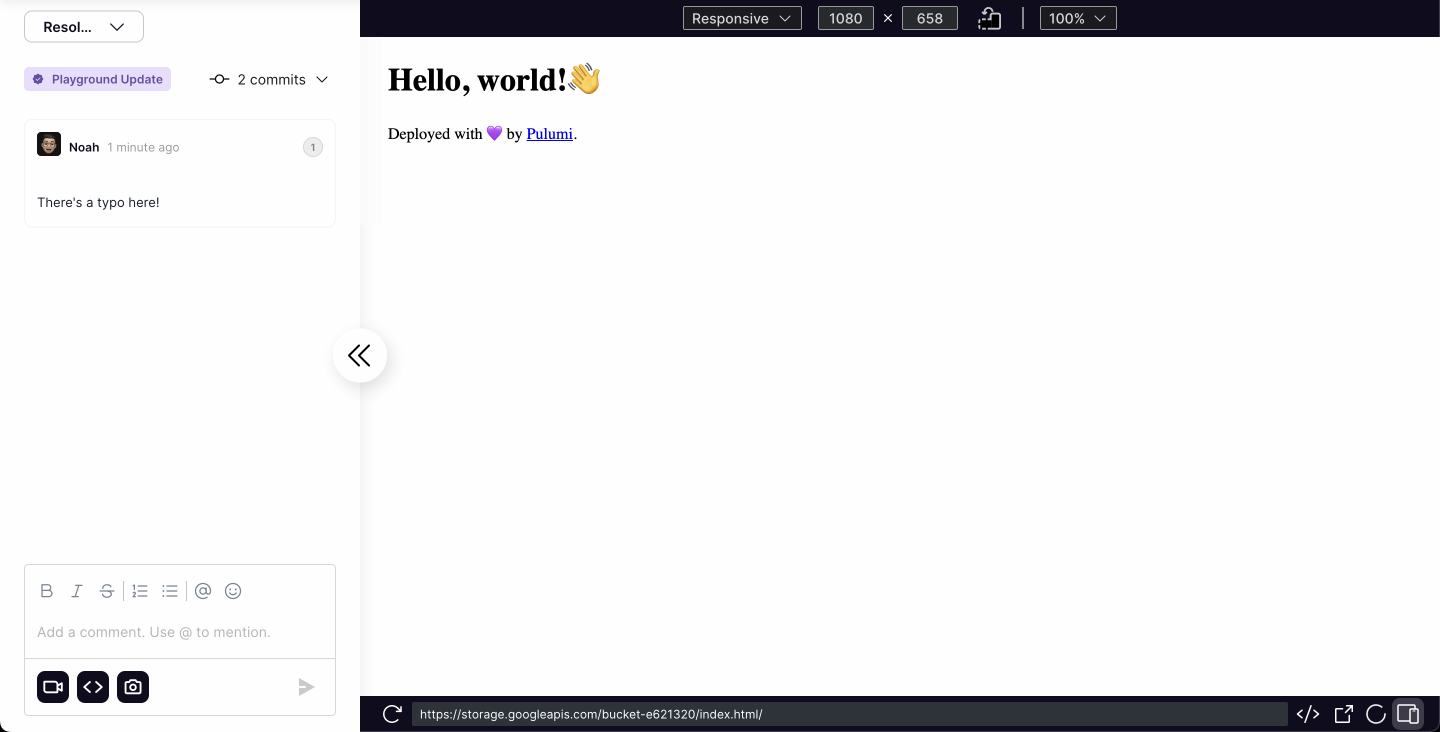Click the @ mention icon
Image resolution: width=1440 pixels, height=732 pixels.
203,591
